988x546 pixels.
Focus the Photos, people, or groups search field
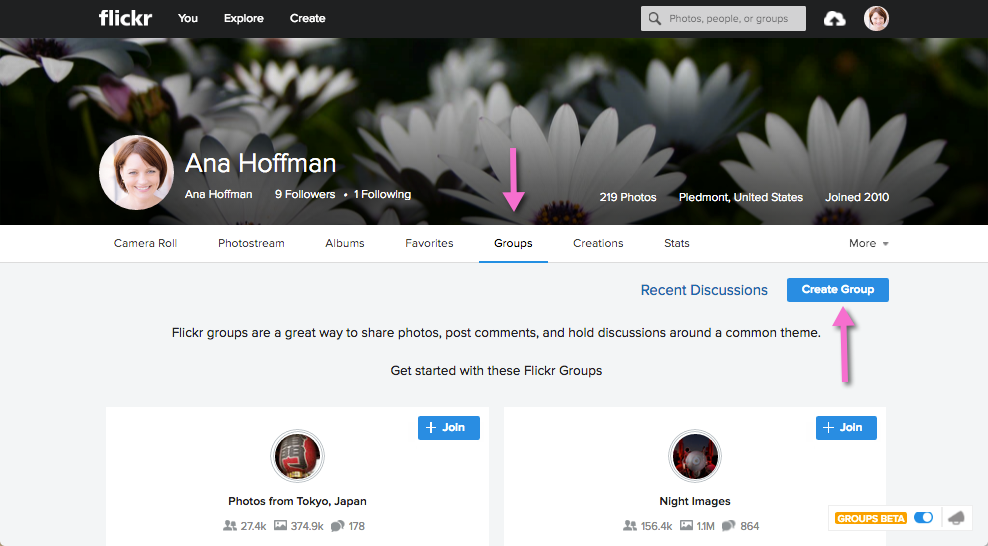point(723,19)
